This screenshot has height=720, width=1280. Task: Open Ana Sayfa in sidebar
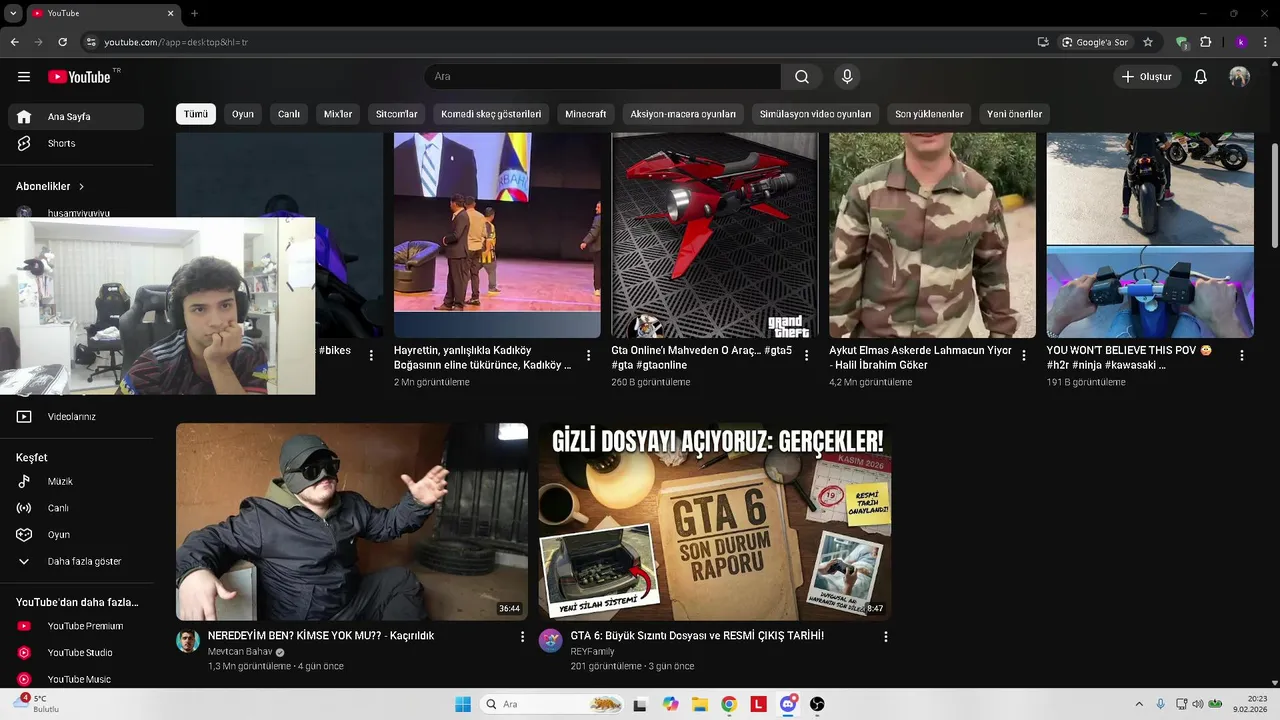pos(76,117)
